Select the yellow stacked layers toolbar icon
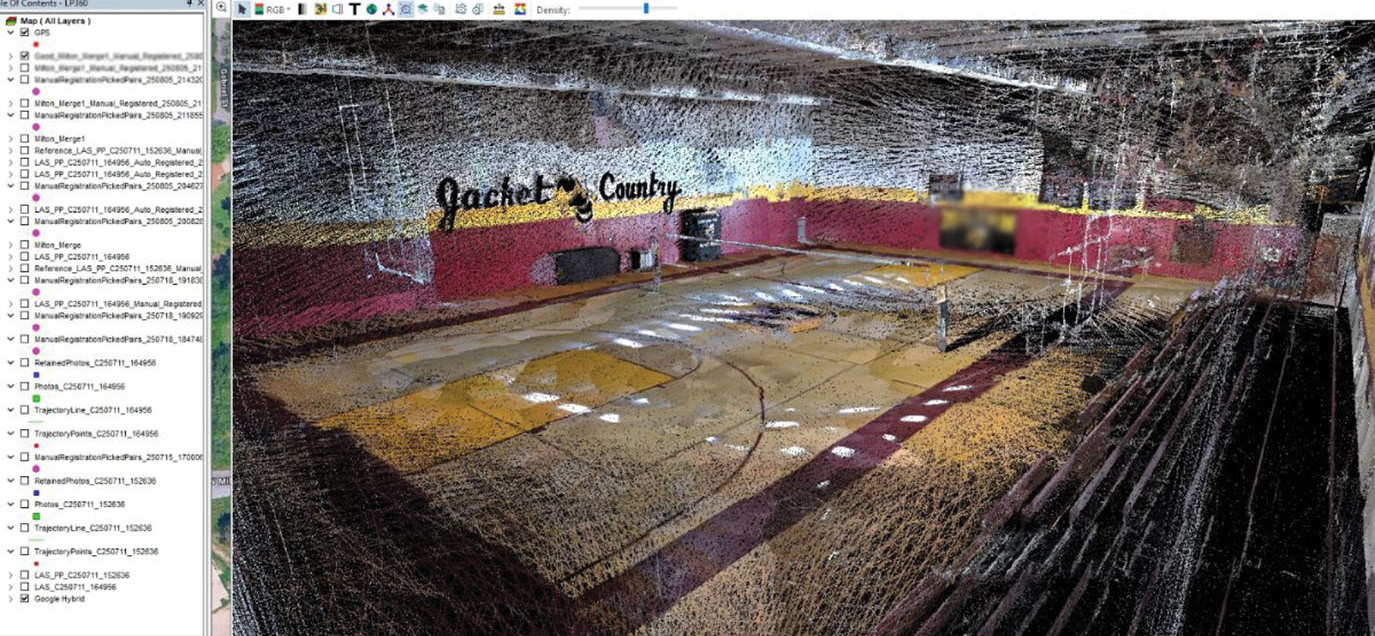 [x=499, y=9]
